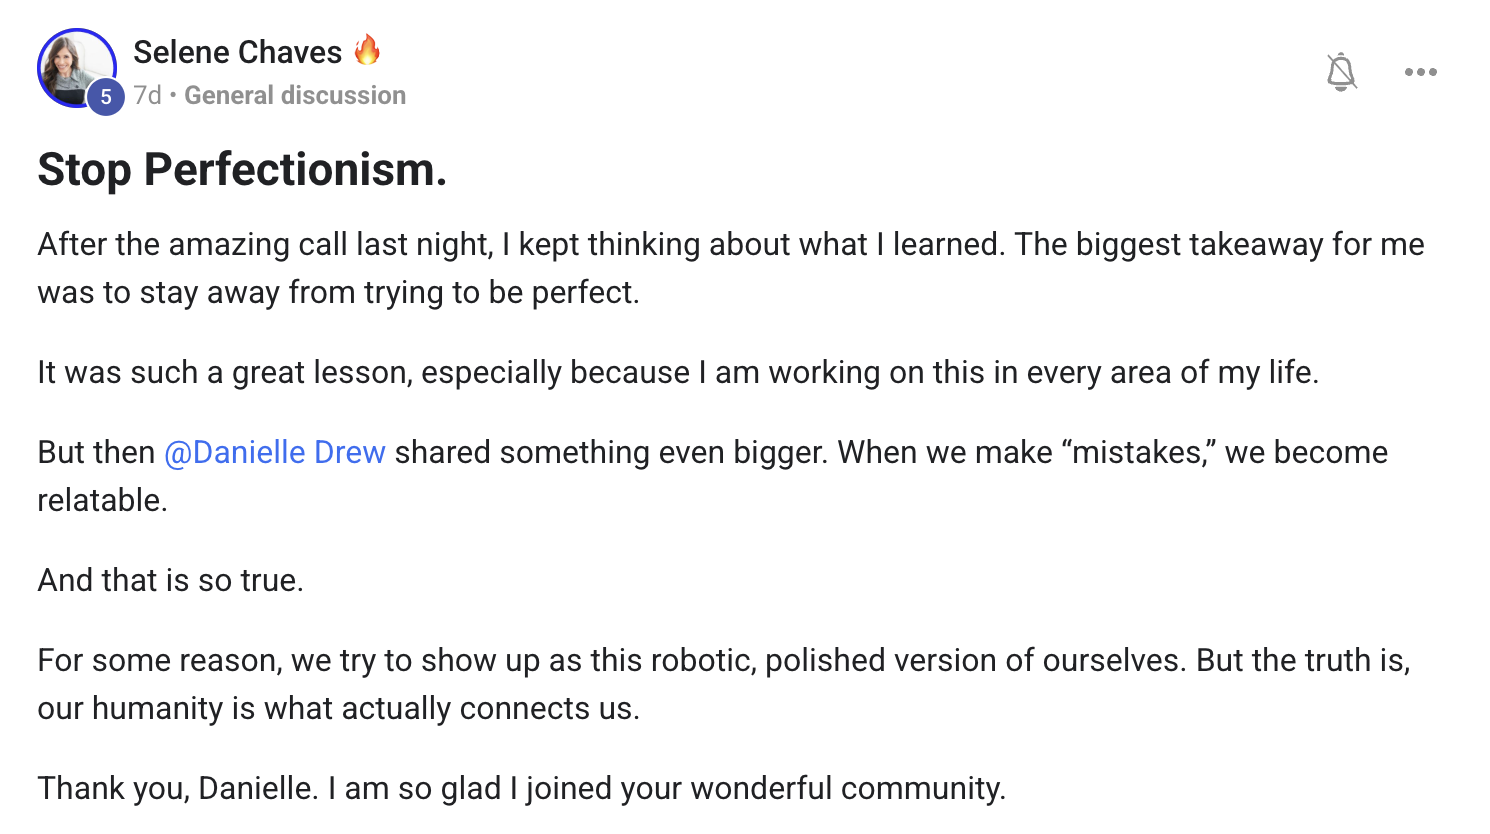
Task: Click the level 5 badge on avatar
Action: coord(105,97)
